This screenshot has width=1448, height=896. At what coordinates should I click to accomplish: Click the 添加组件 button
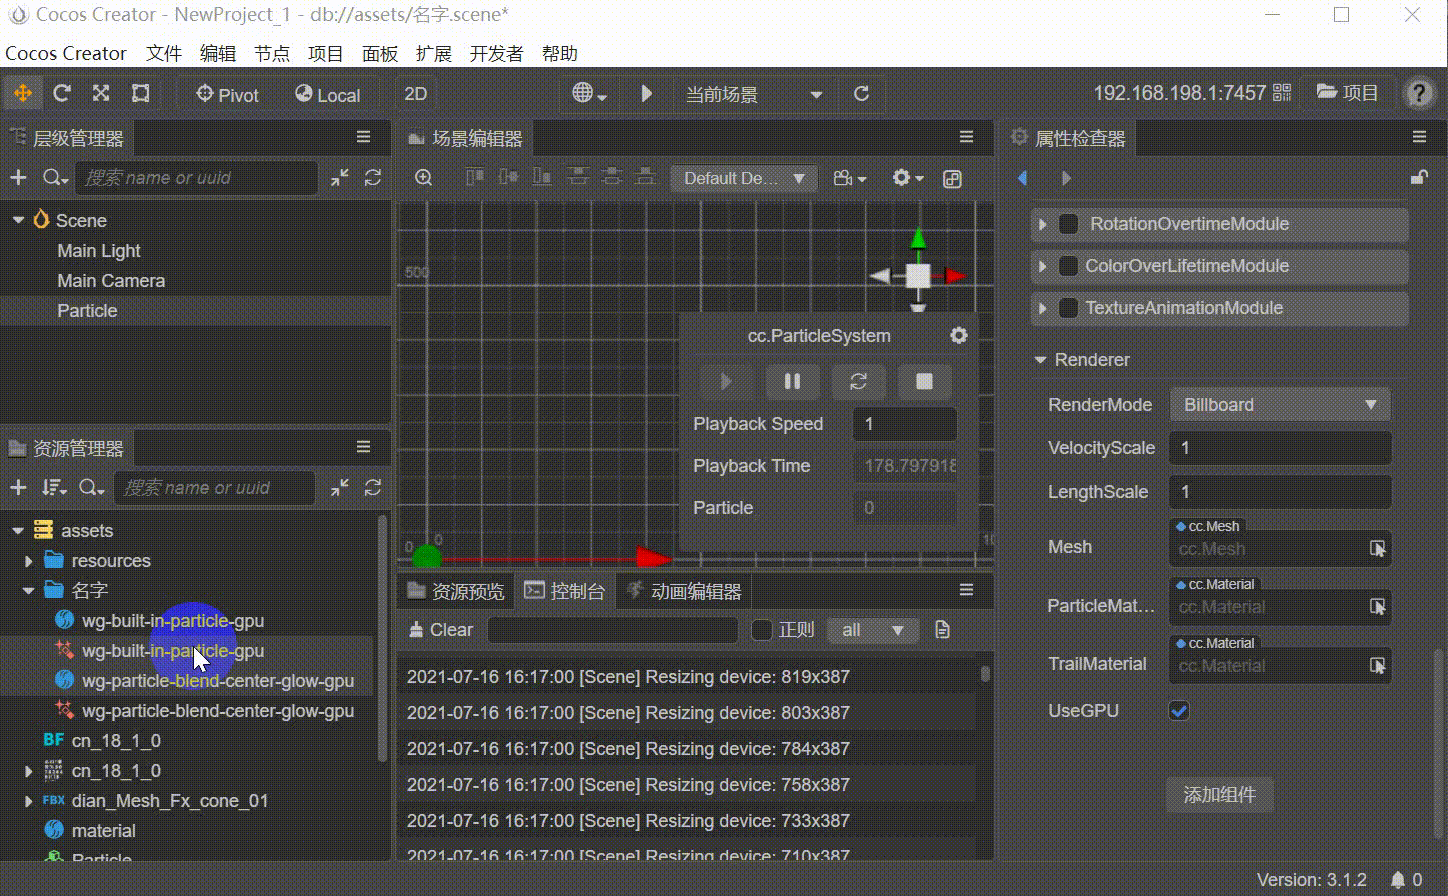pos(1219,795)
